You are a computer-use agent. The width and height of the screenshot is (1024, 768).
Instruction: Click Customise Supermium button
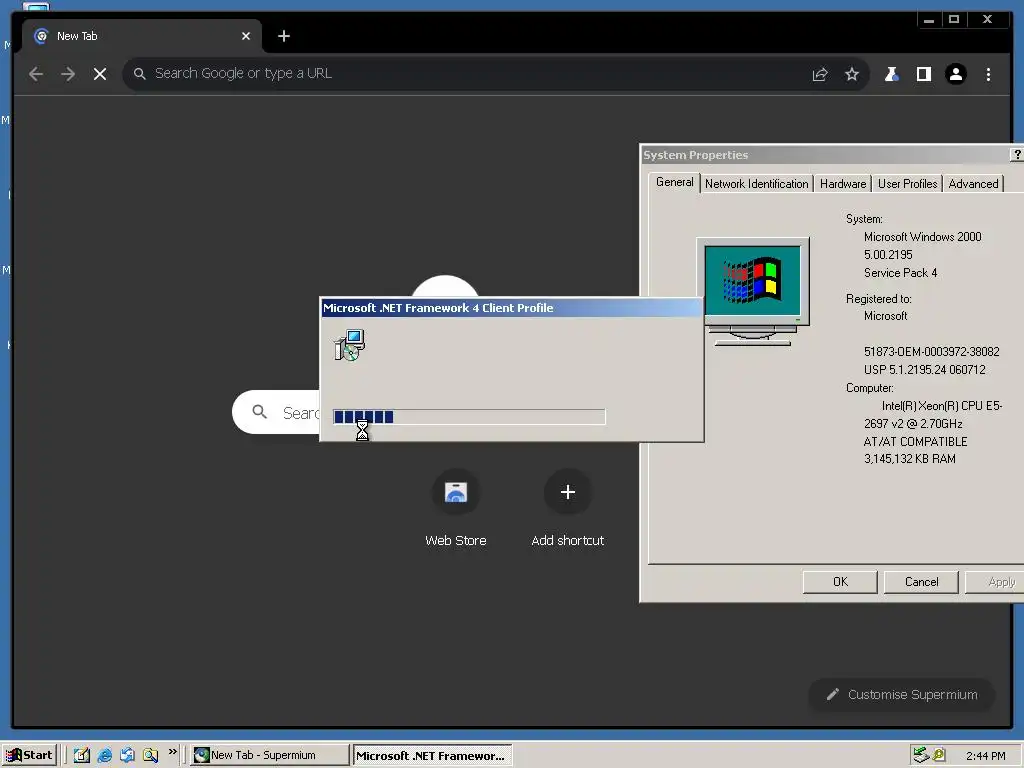902,695
